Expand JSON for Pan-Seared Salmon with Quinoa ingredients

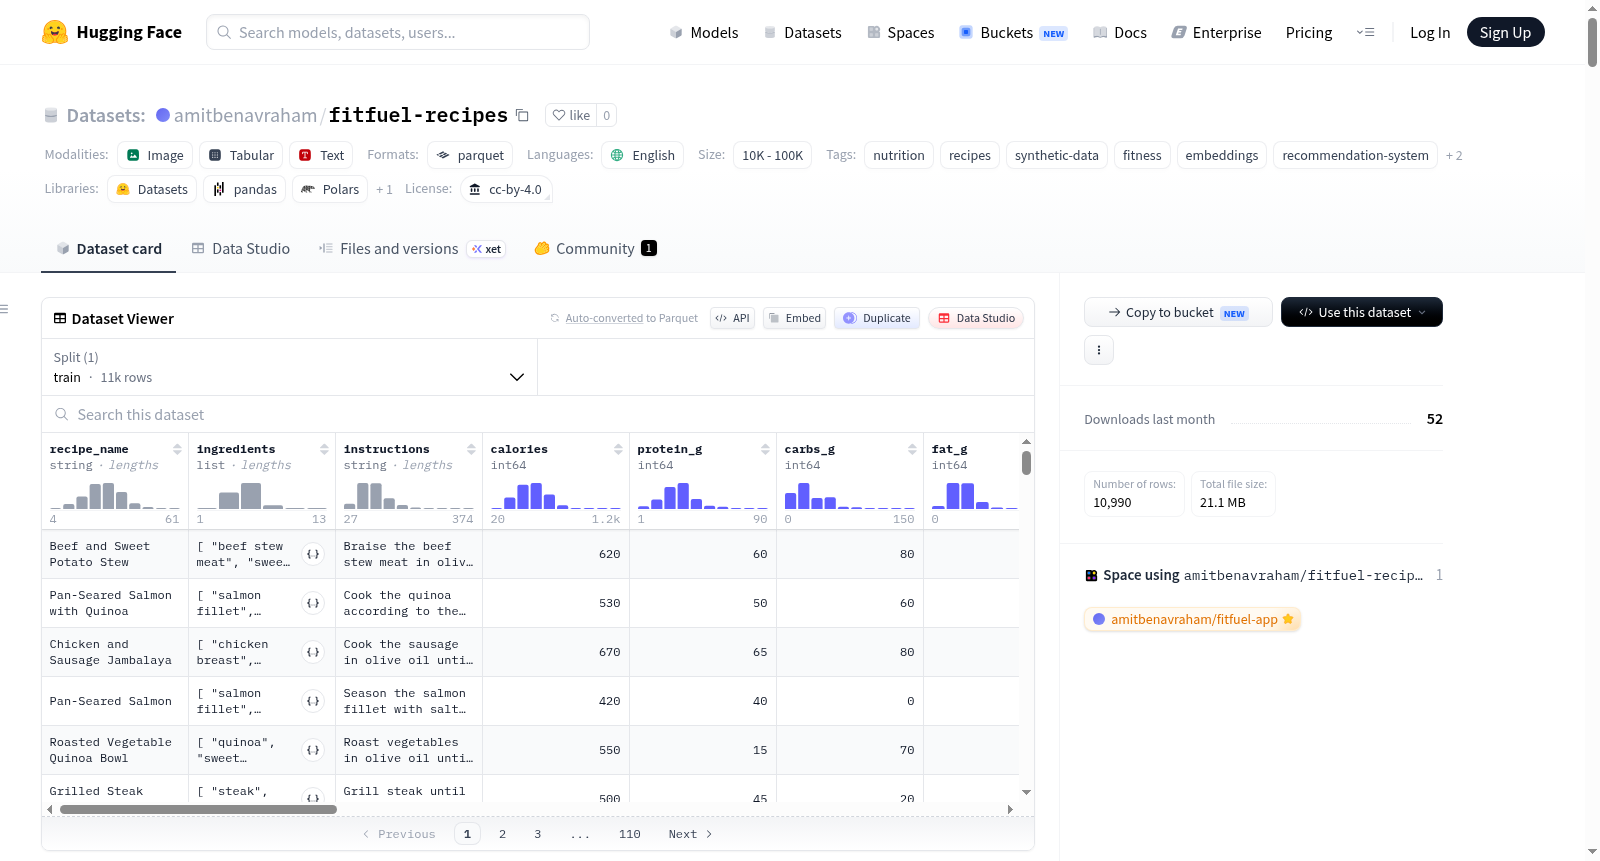click(x=313, y=603)
